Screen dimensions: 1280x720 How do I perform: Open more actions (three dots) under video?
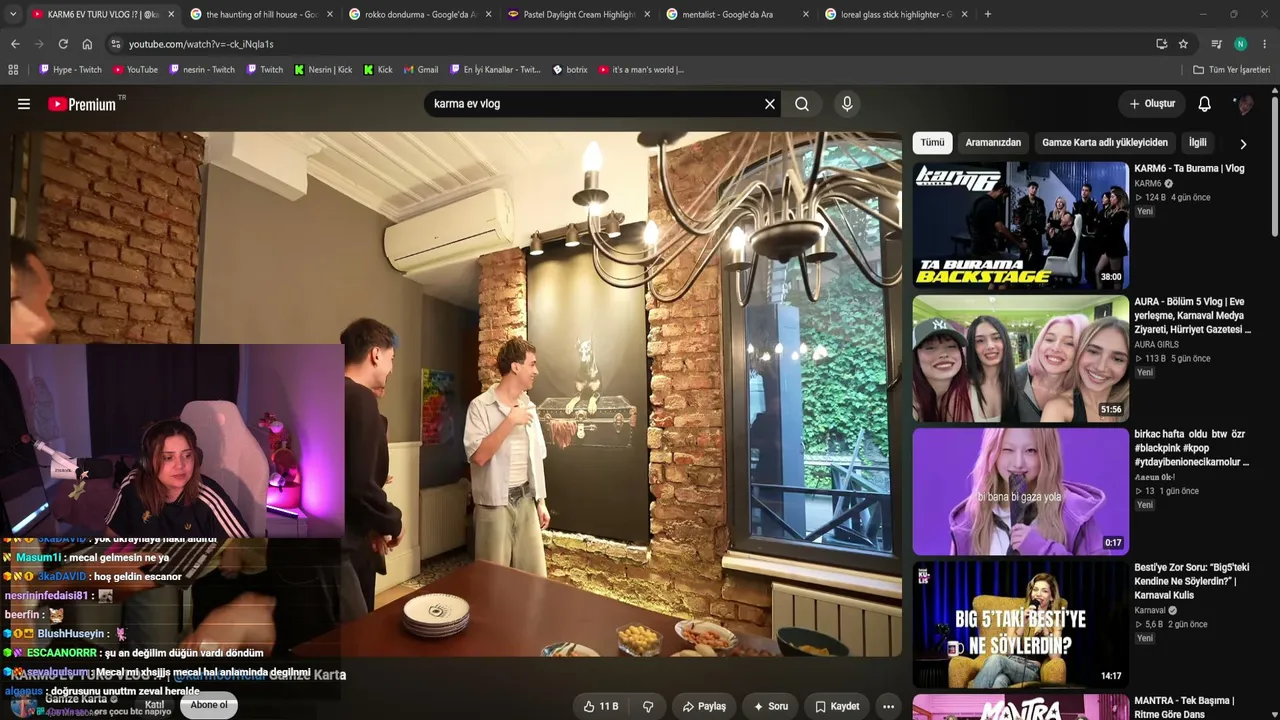(x=888, y=706)
